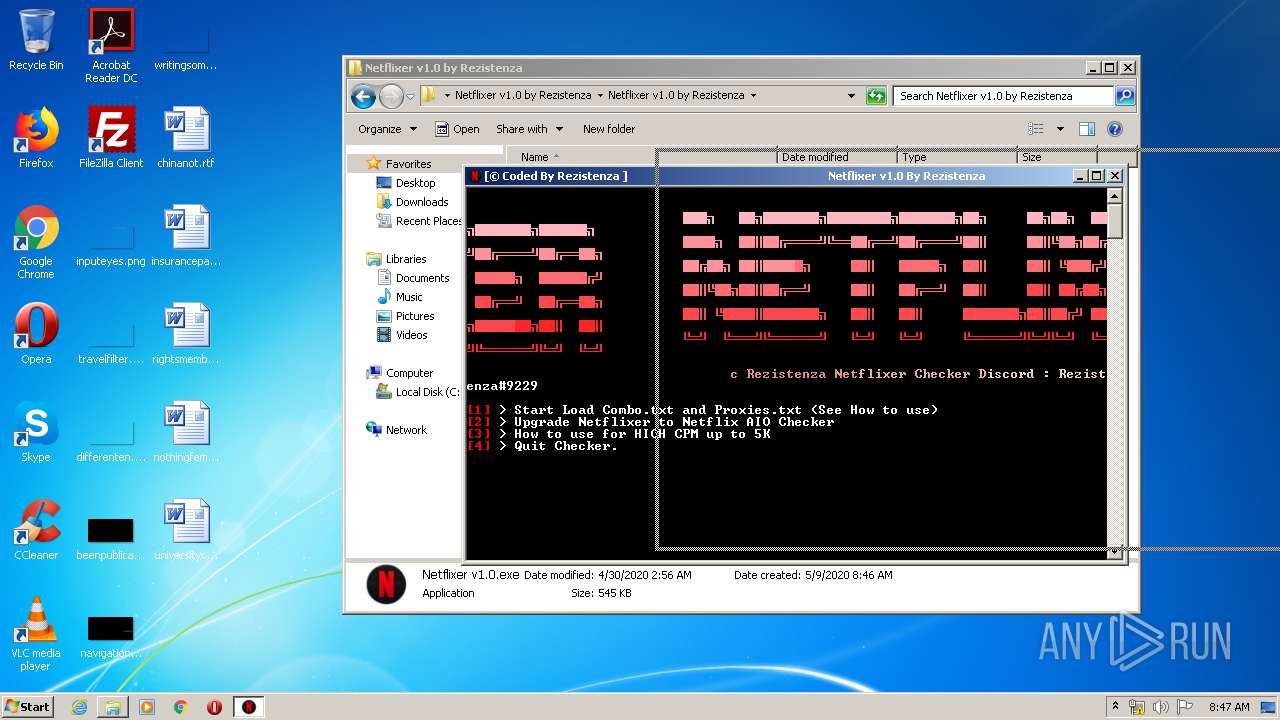Open Windows Media Player taskbar icon
This screenshot has height=720, width=1280.
coord(147,707)
